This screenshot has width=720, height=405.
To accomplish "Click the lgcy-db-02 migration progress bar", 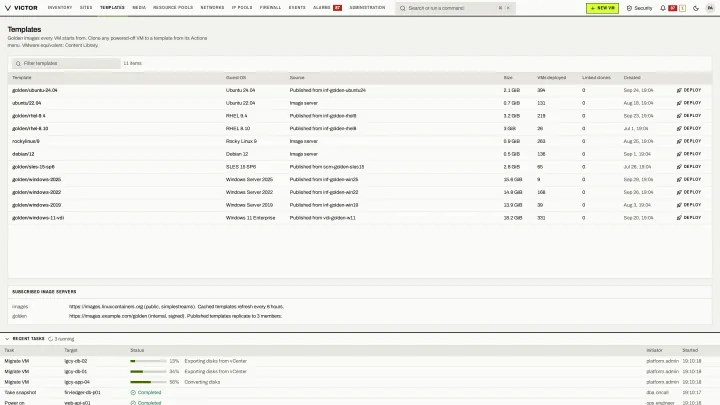I will coord(148,361).
